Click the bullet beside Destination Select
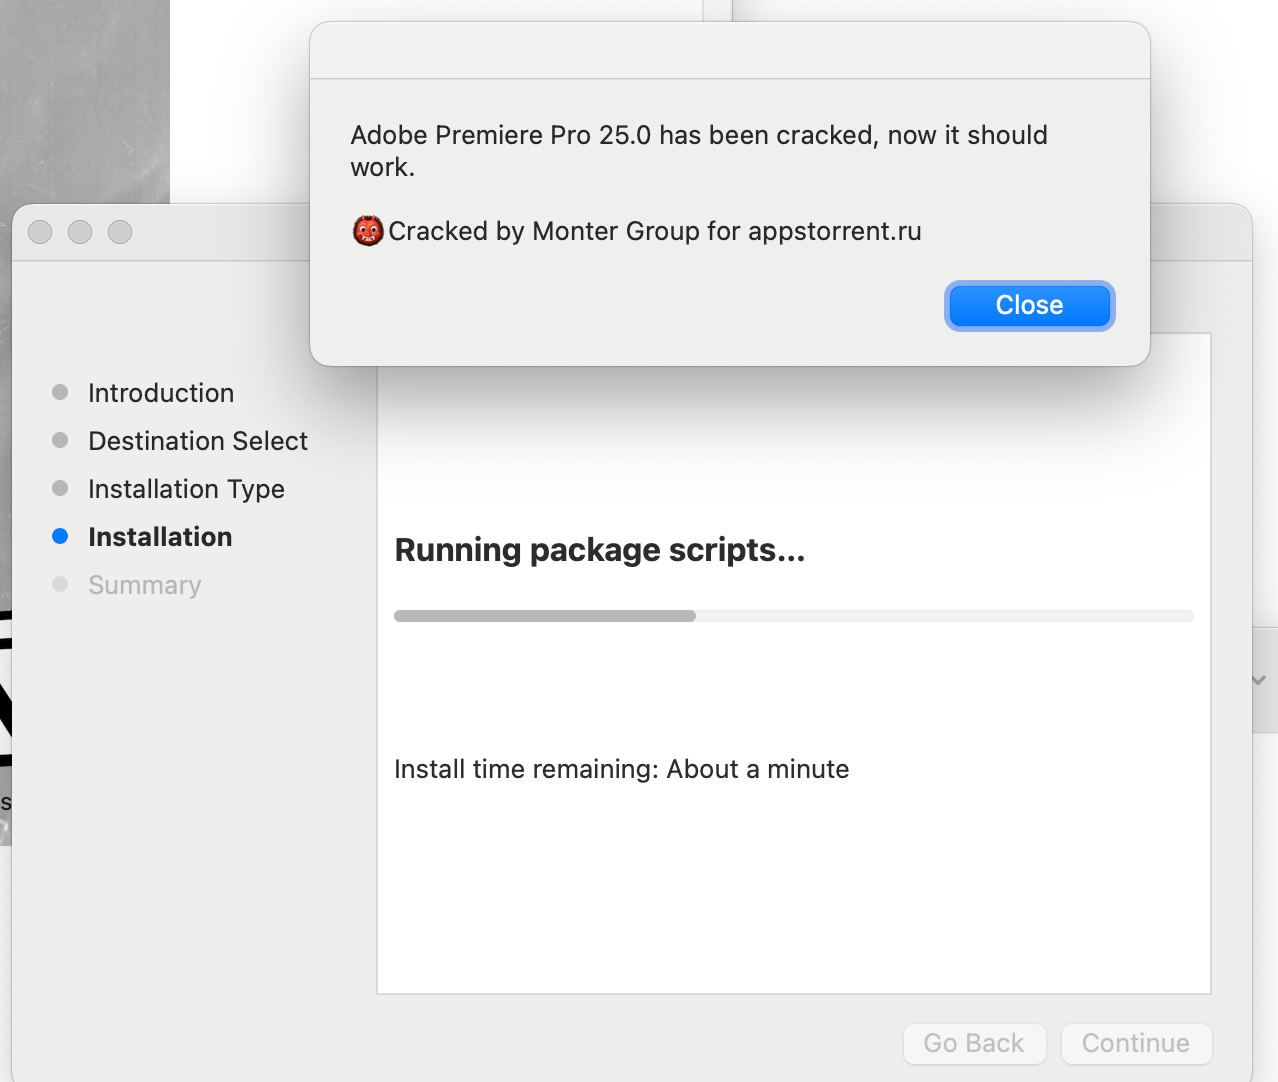The height and width of the screenshot is (1082, 1278). point(60,440)
